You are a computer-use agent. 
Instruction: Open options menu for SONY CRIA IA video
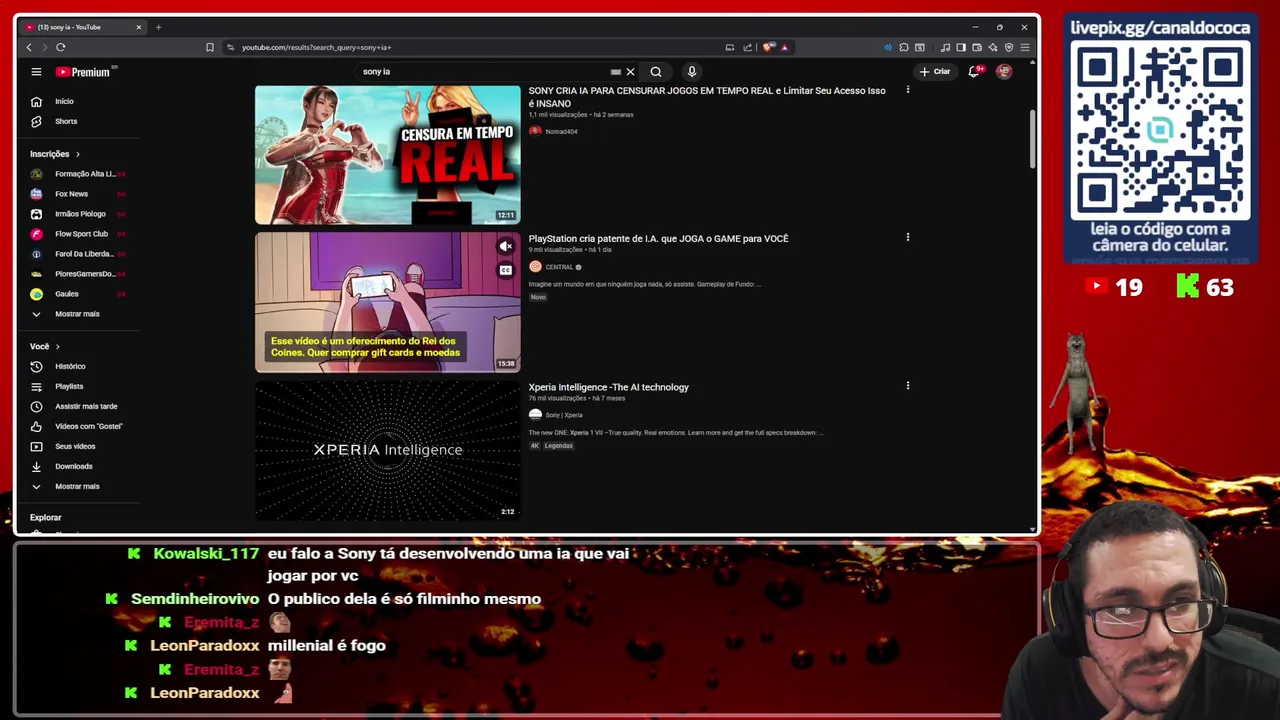pos(908,90)
